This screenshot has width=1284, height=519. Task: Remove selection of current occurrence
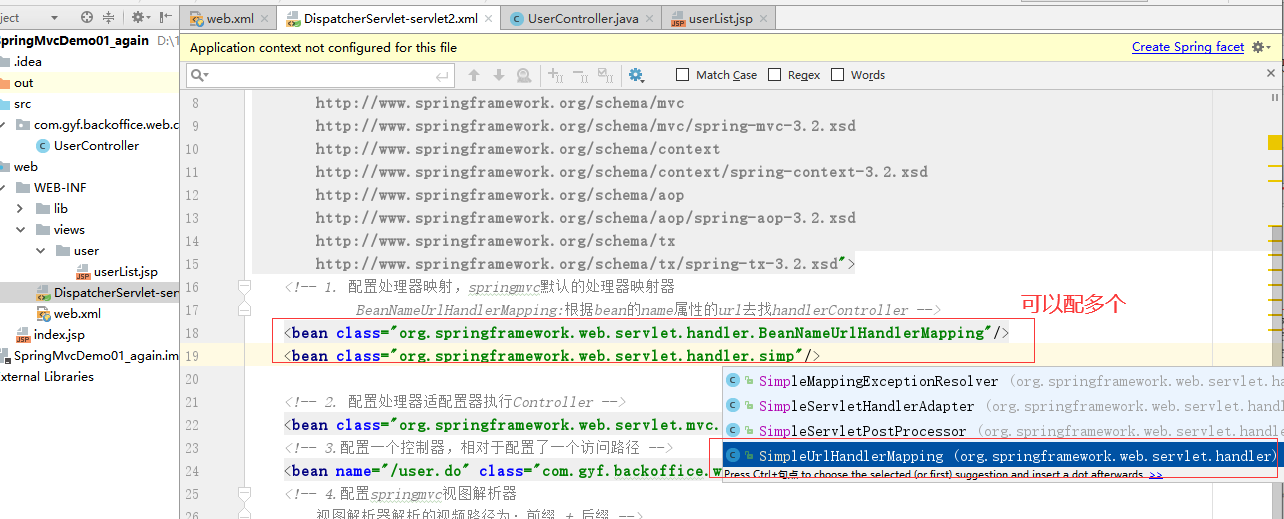(581, 75)
